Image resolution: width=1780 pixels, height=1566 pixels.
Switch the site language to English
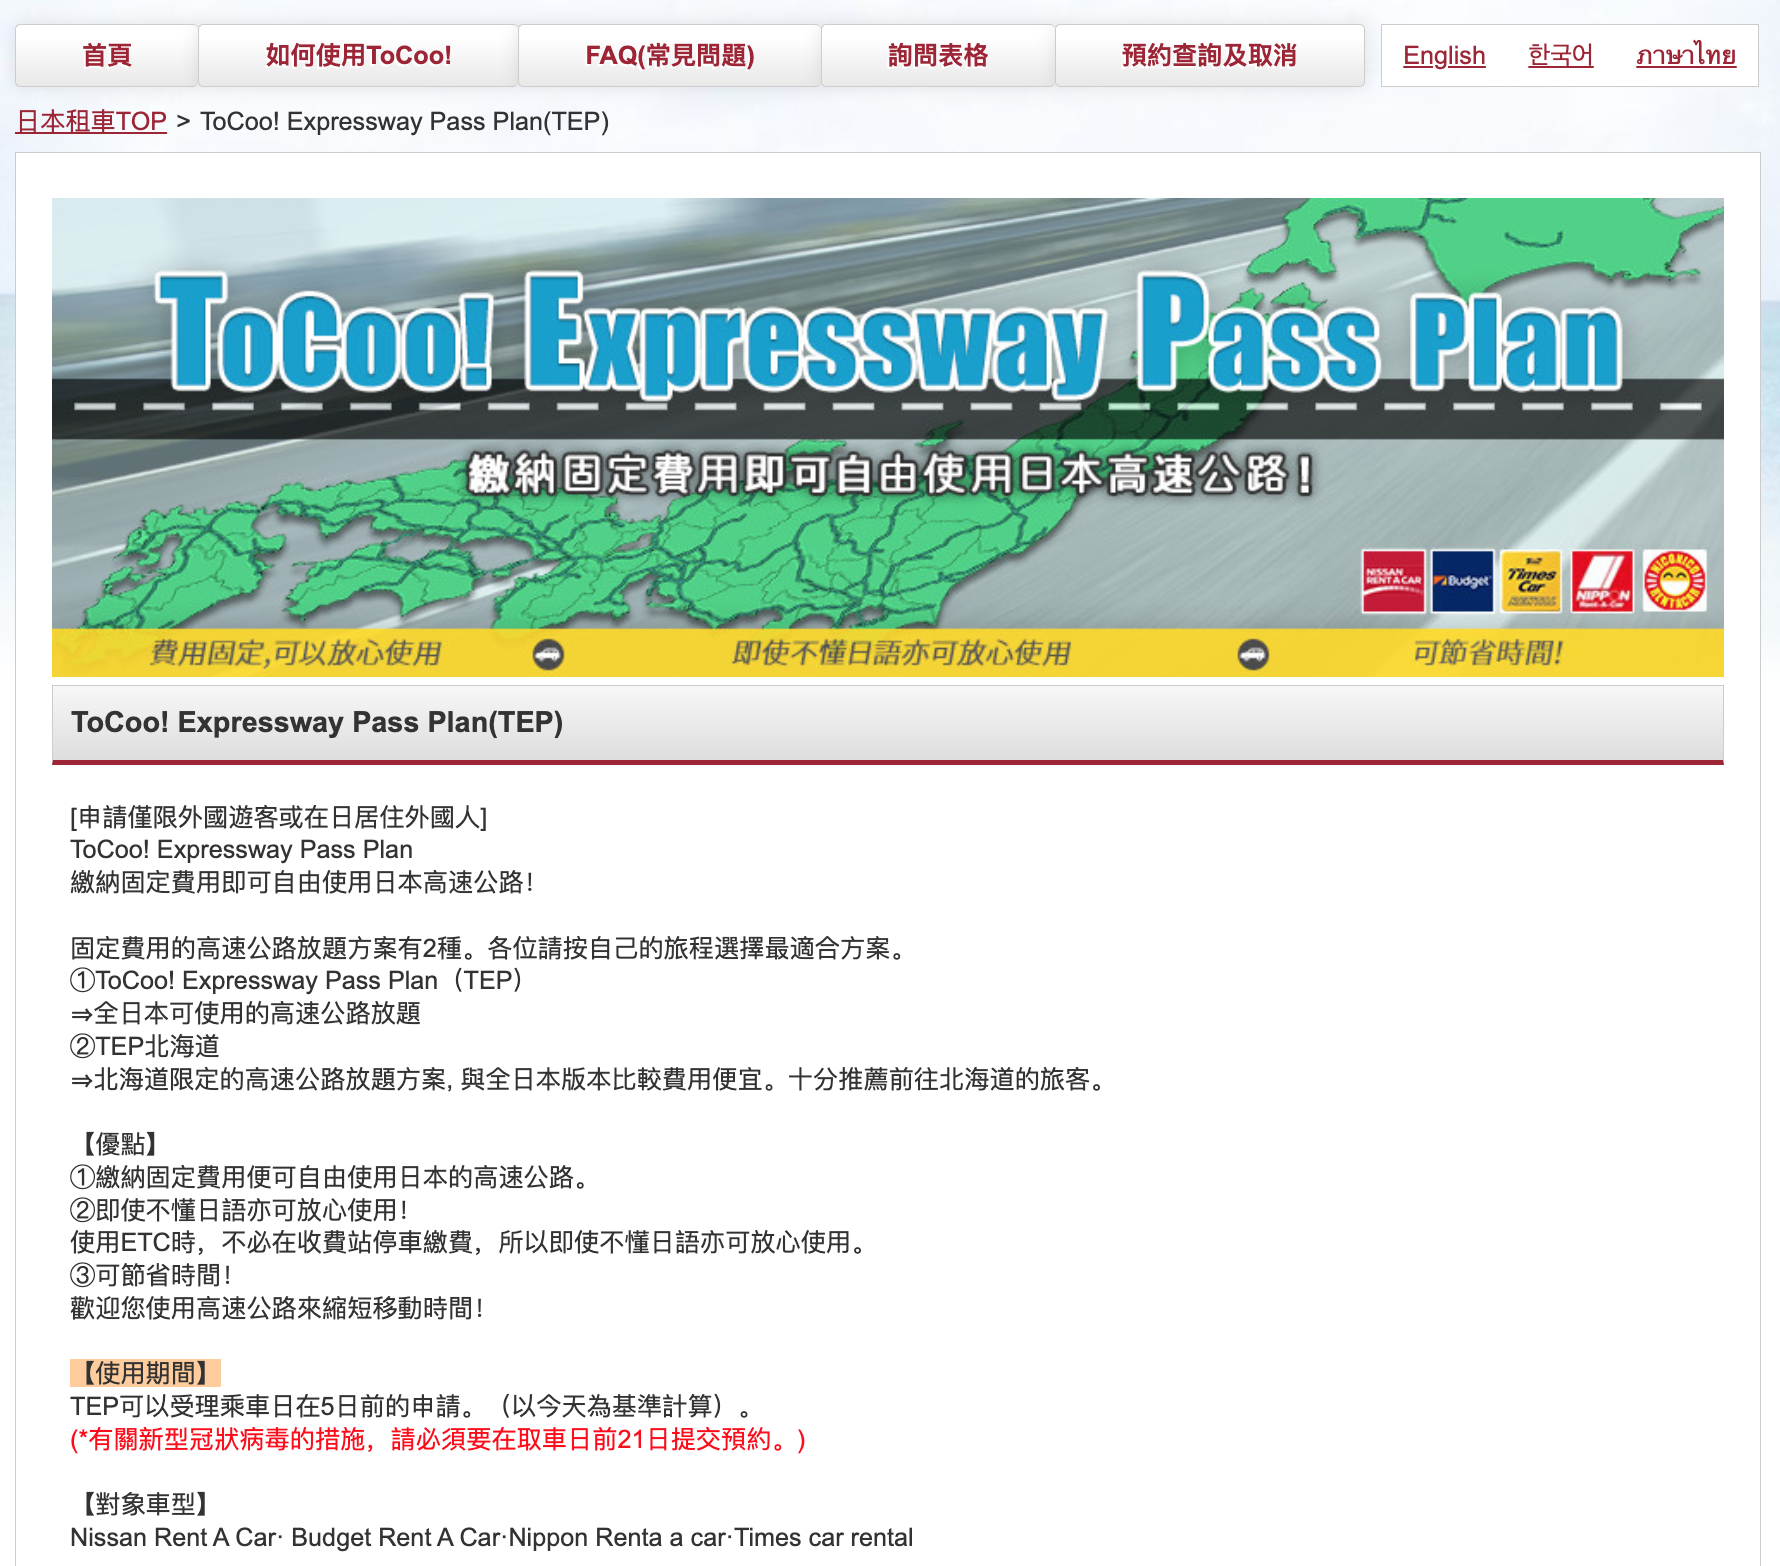coord(1444,55)
